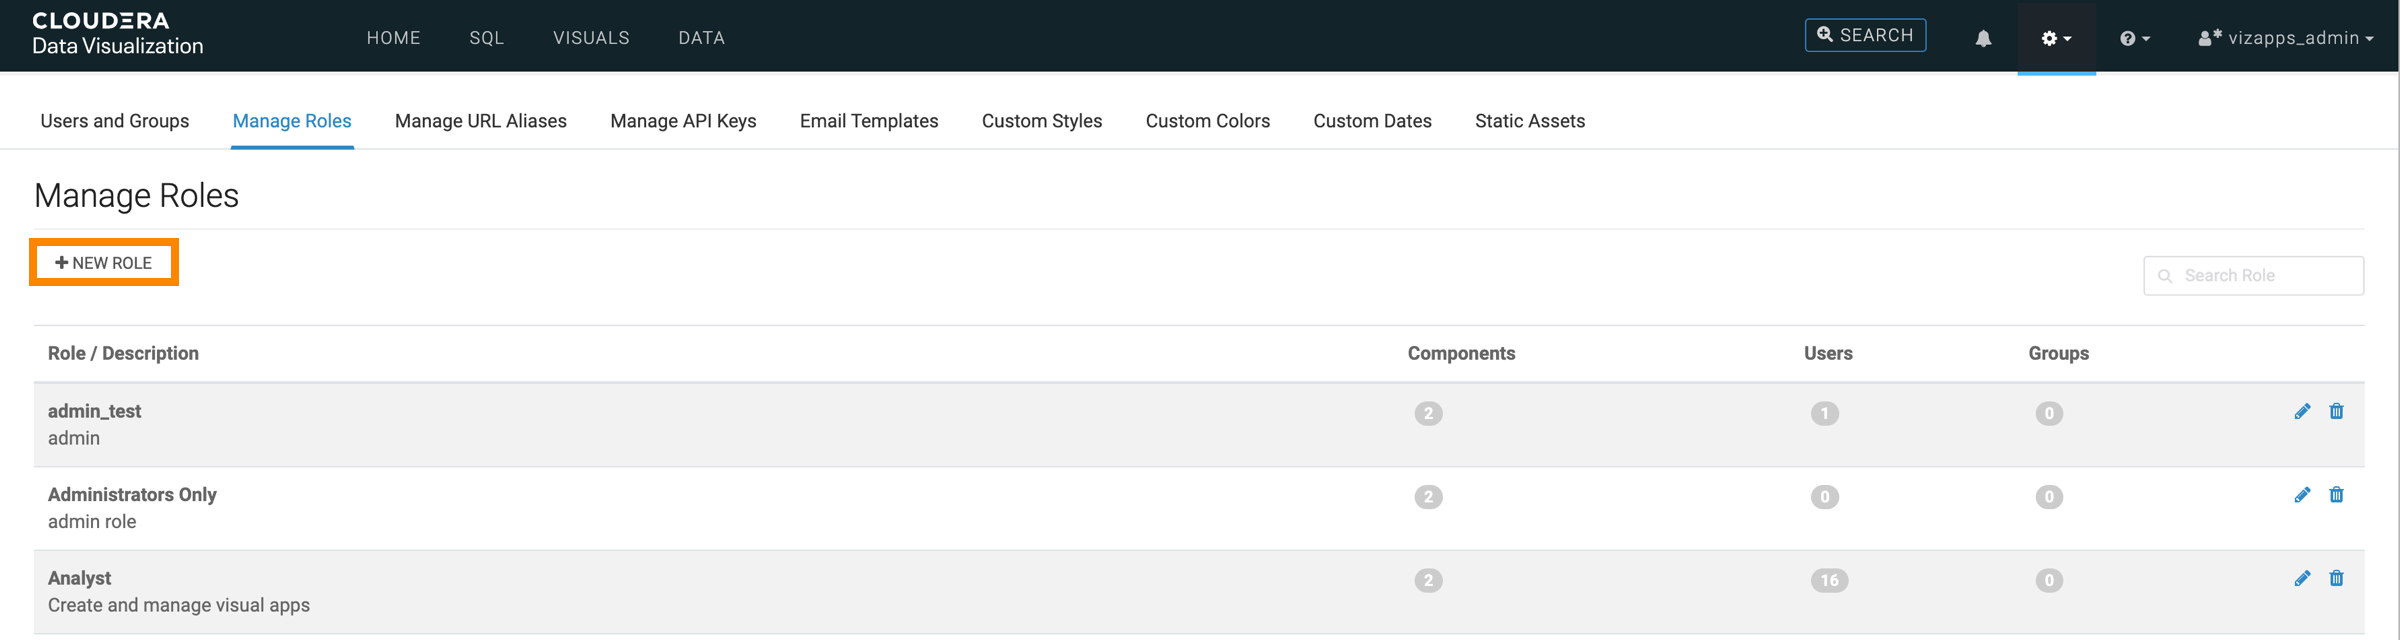Expand the gear settings dropdown

(2056, 38)
